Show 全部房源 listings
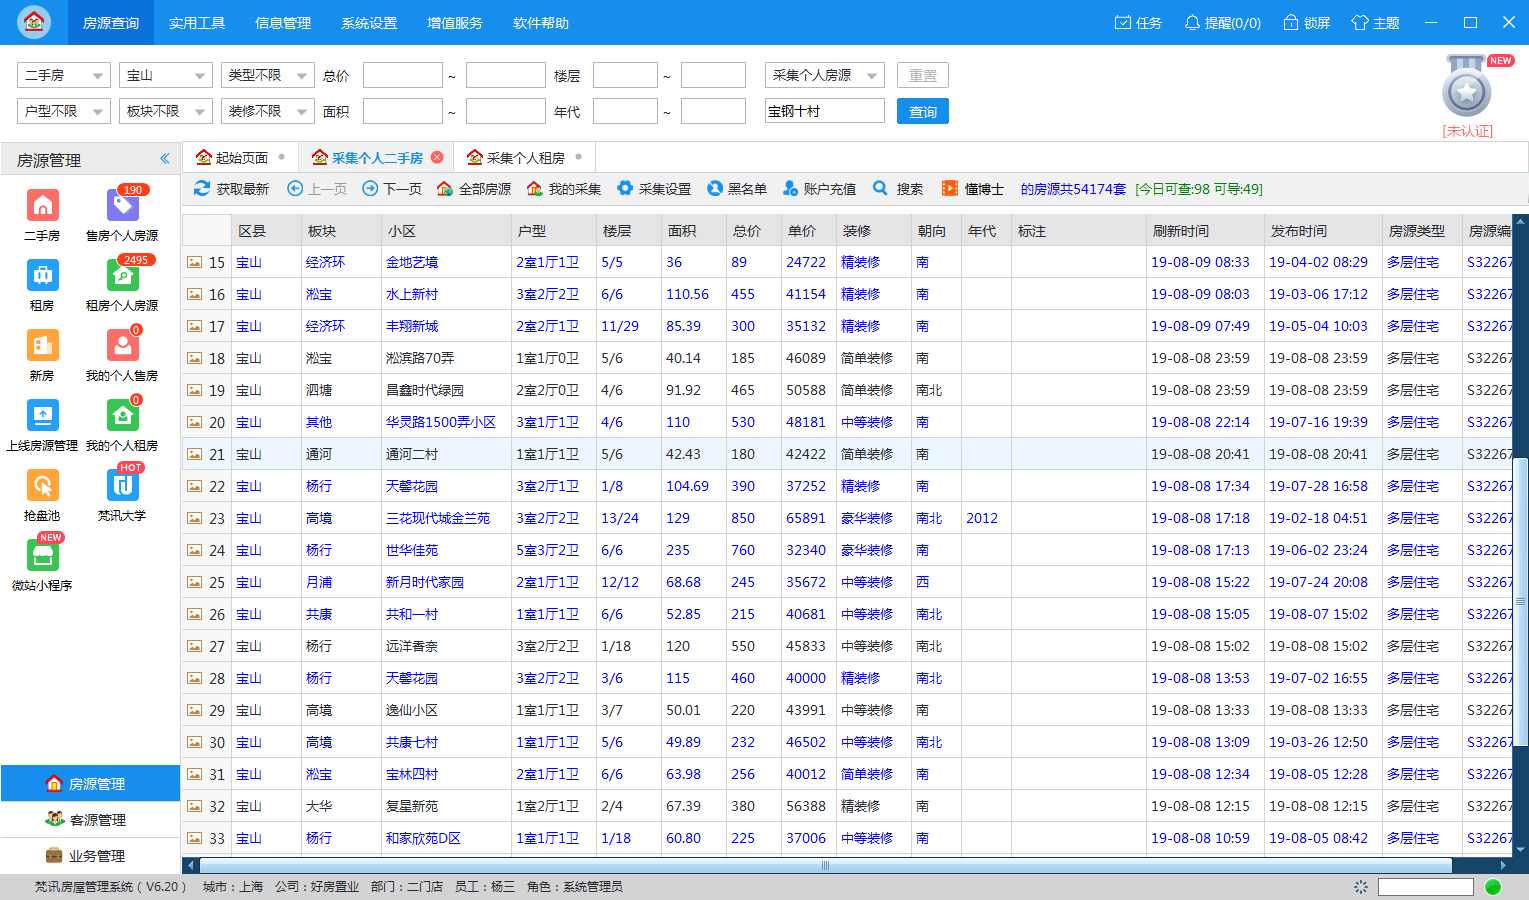Screen dimensions: 1529x900 (473, 189)
